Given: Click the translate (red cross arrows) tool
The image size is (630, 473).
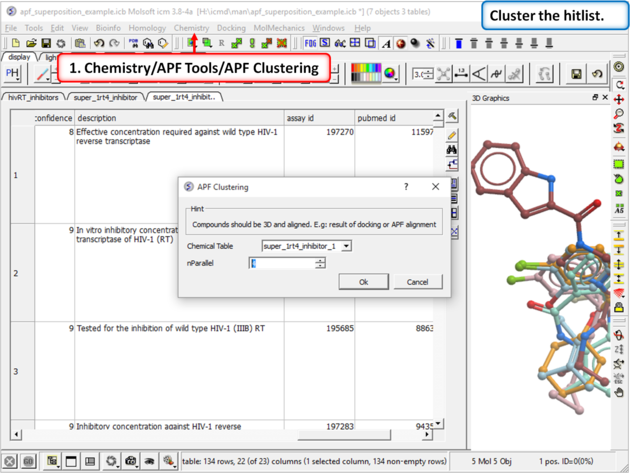Looking at the screenshot, I should pyautogui.click(x=620, y=100).
